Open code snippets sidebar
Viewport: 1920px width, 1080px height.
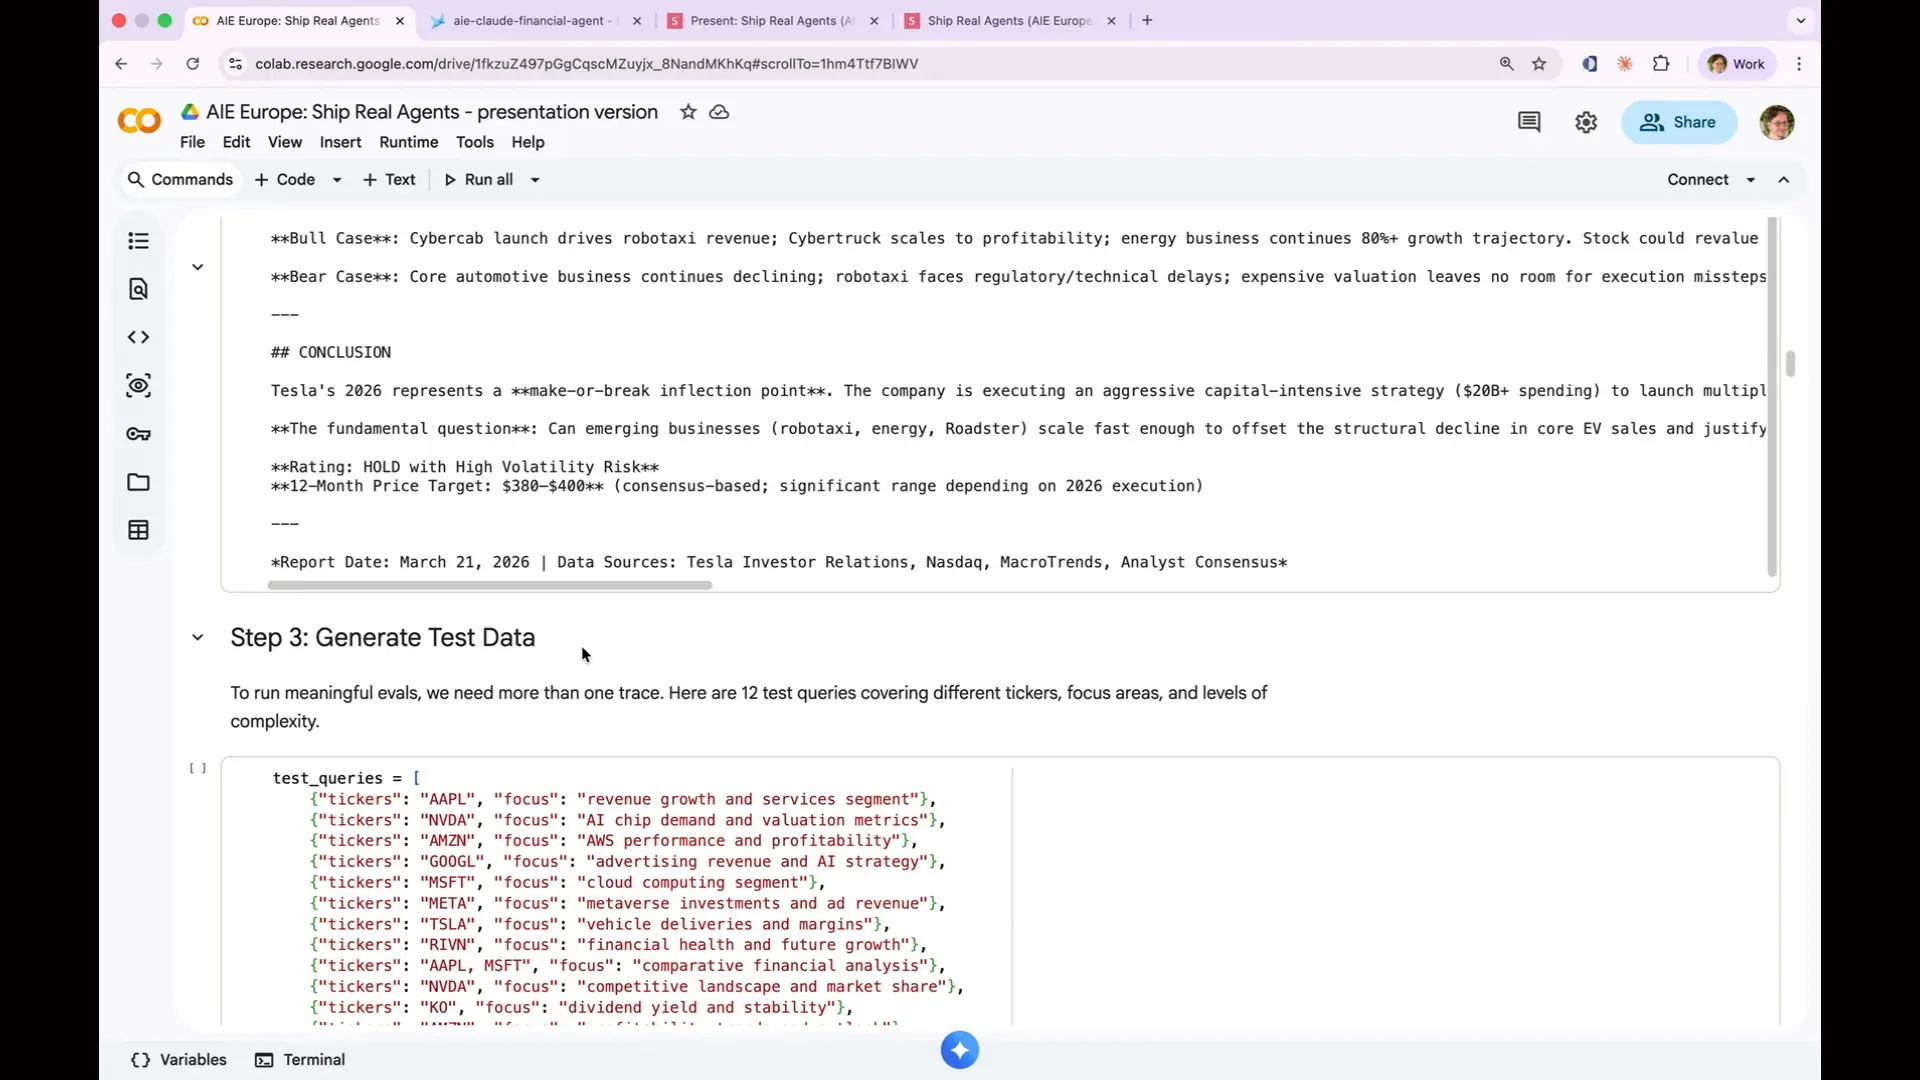pos(139,337)
